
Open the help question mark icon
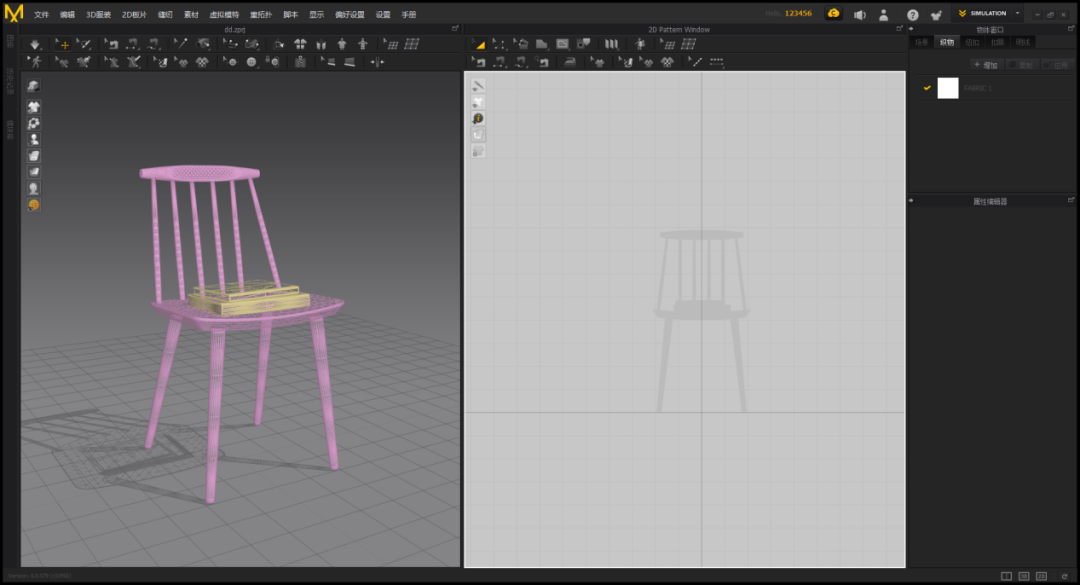tap(912, 15)
